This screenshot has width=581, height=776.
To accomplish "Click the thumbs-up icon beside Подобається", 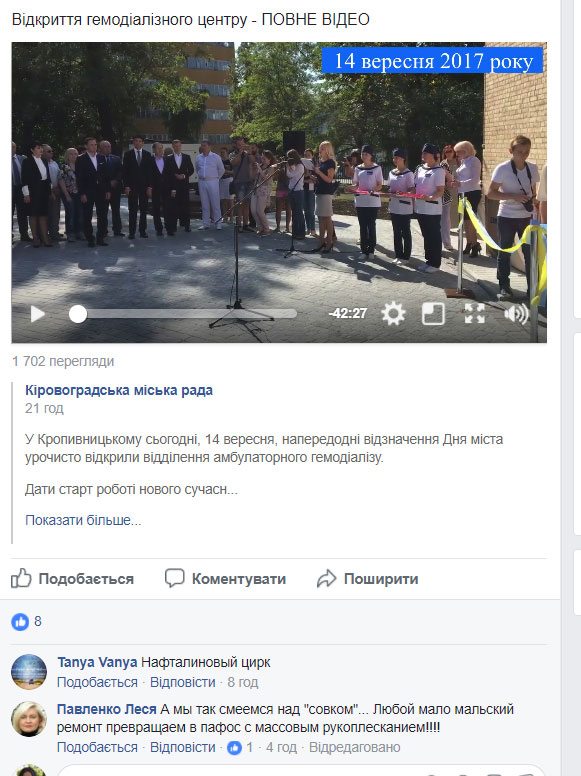I will 21,578.
